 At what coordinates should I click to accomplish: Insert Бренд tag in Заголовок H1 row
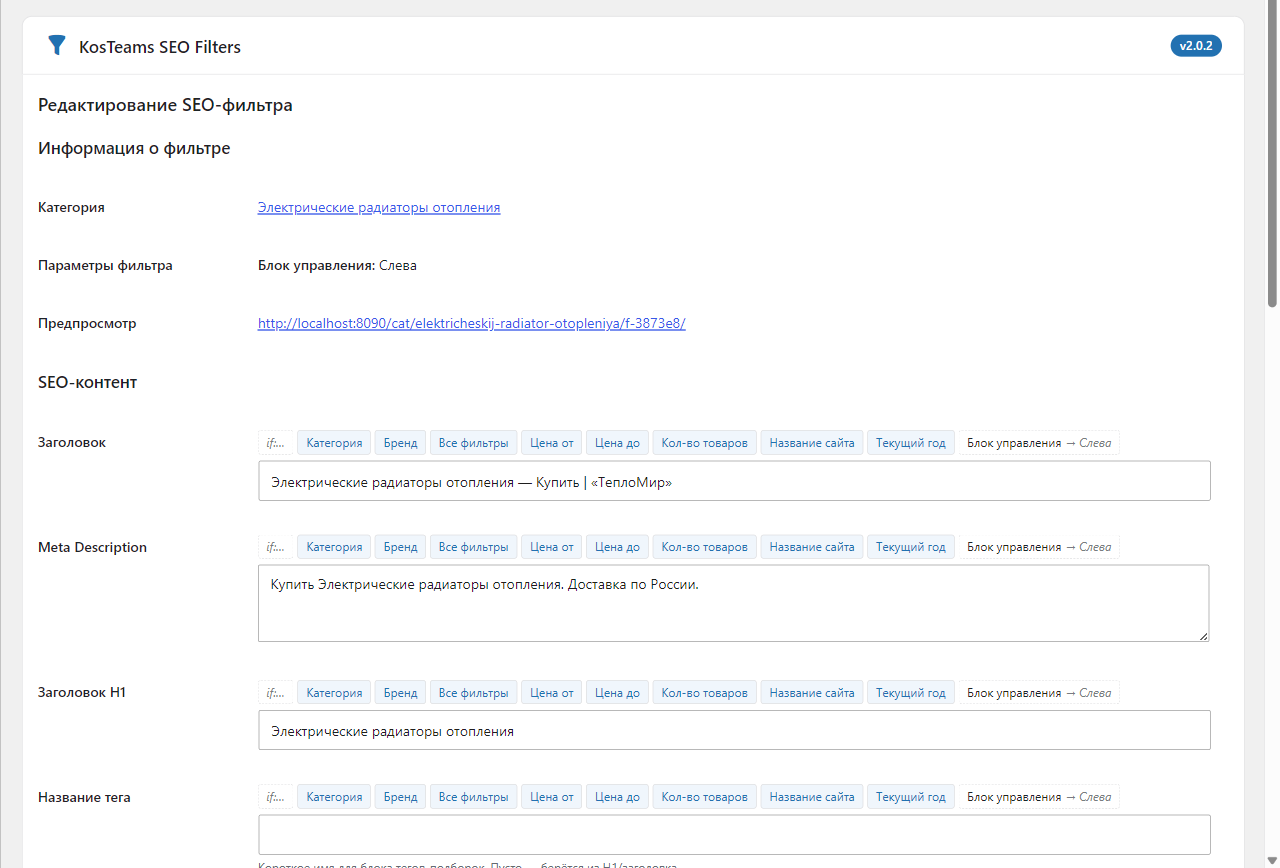pos(401,693)
